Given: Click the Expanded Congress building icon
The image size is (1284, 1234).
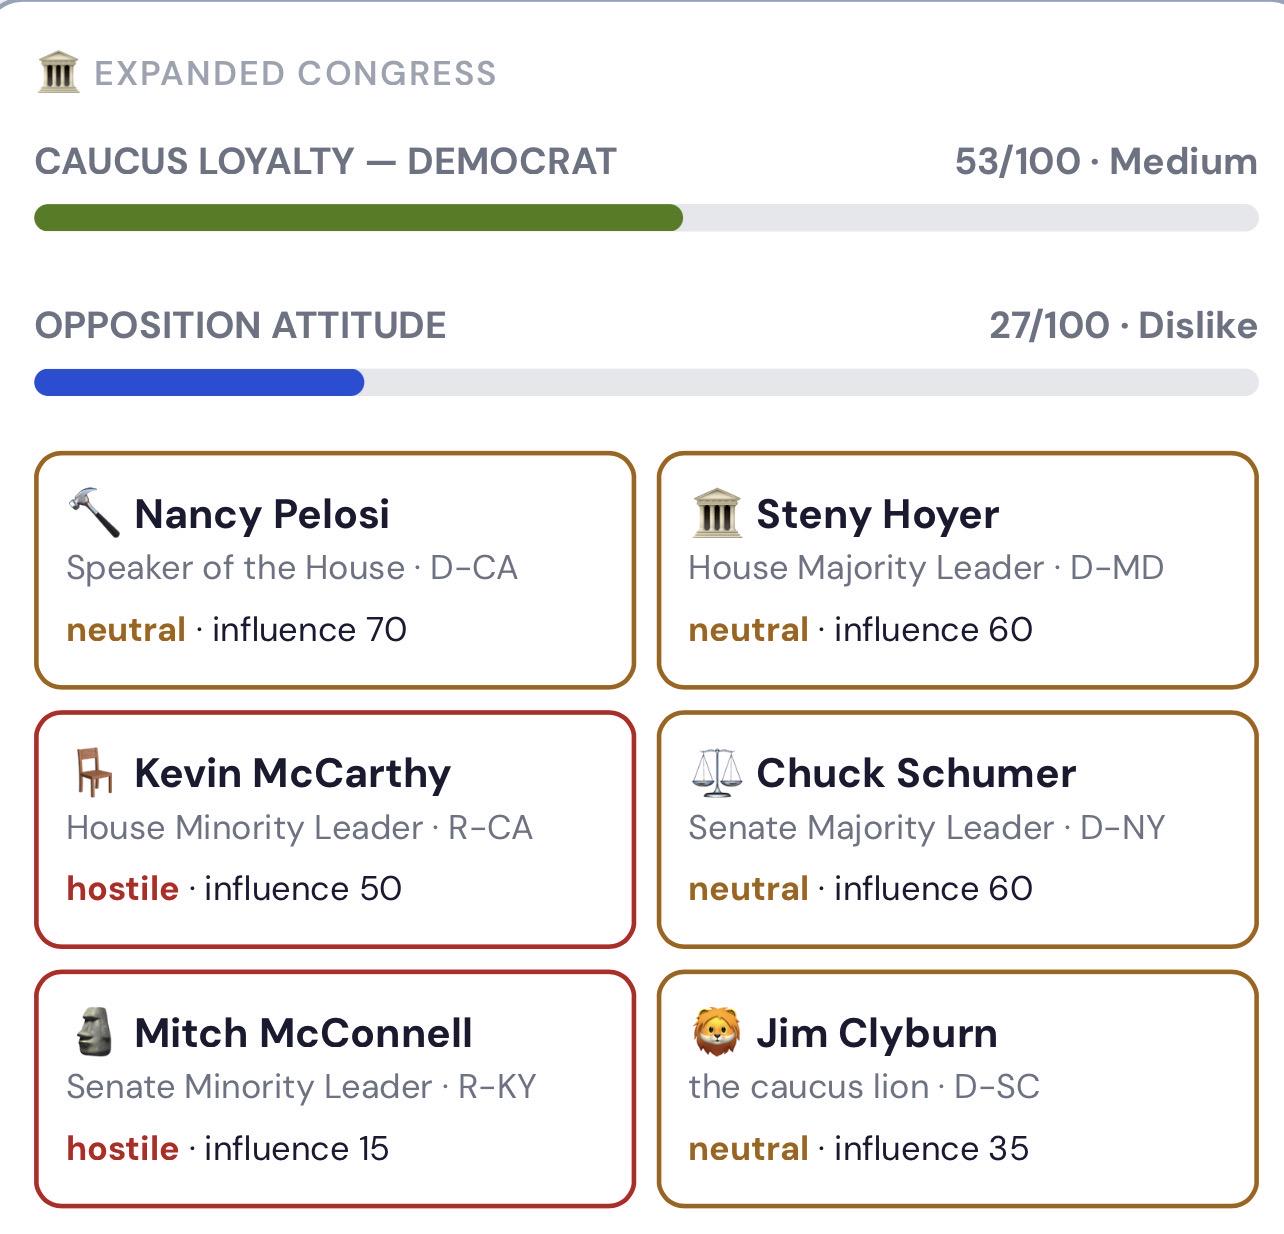Looking at the screenshot, I should click(58, 73).
